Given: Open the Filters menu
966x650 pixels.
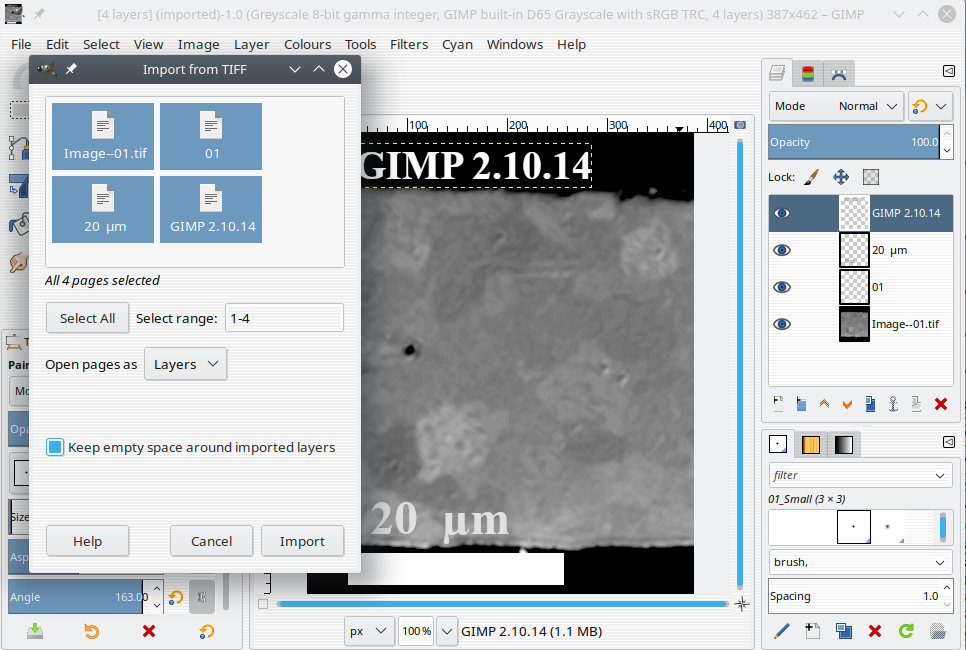Looking at the screenshot, I should pyautogui.click(x=409, y=44).
